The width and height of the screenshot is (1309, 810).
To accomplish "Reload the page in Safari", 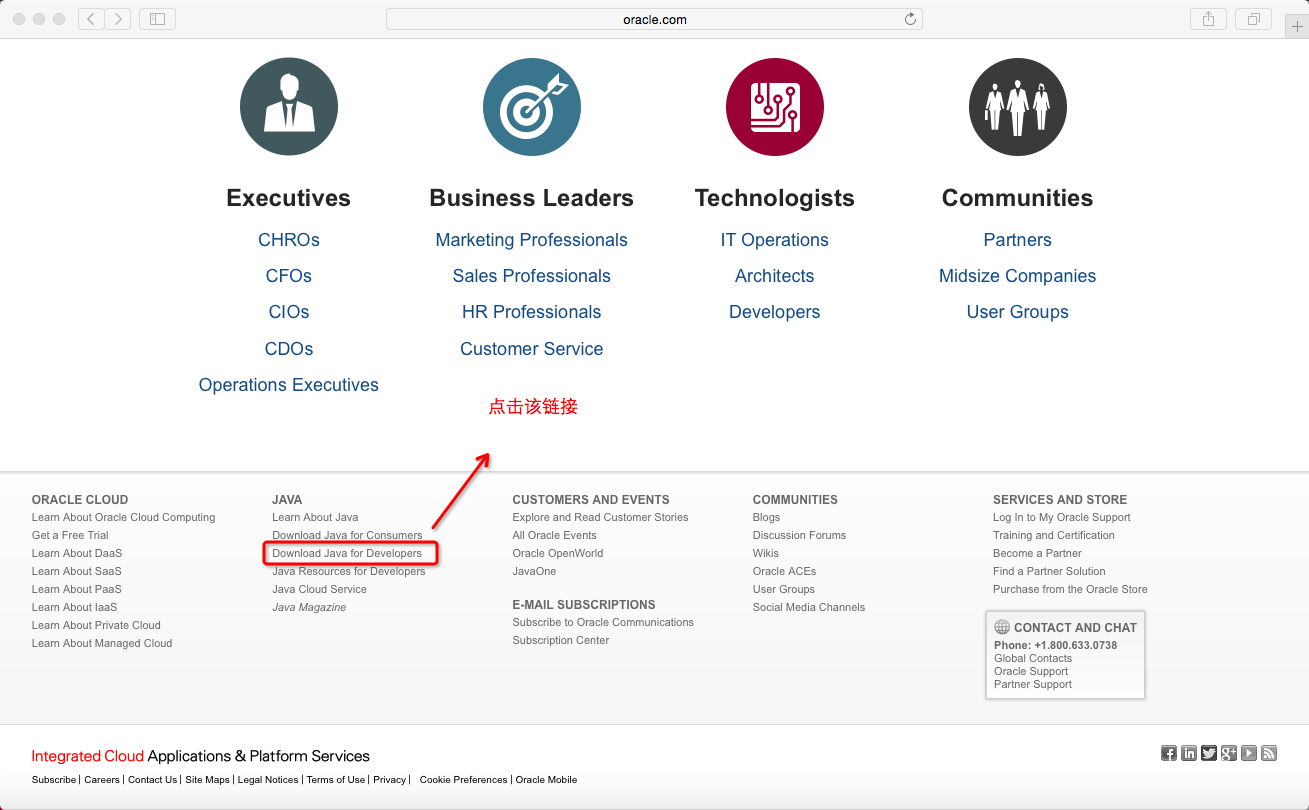I will [910, 19].
